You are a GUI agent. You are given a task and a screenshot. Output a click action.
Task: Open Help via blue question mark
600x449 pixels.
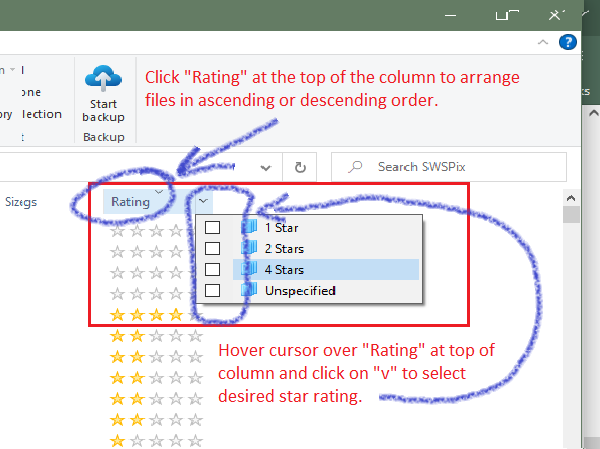point(568,41)
